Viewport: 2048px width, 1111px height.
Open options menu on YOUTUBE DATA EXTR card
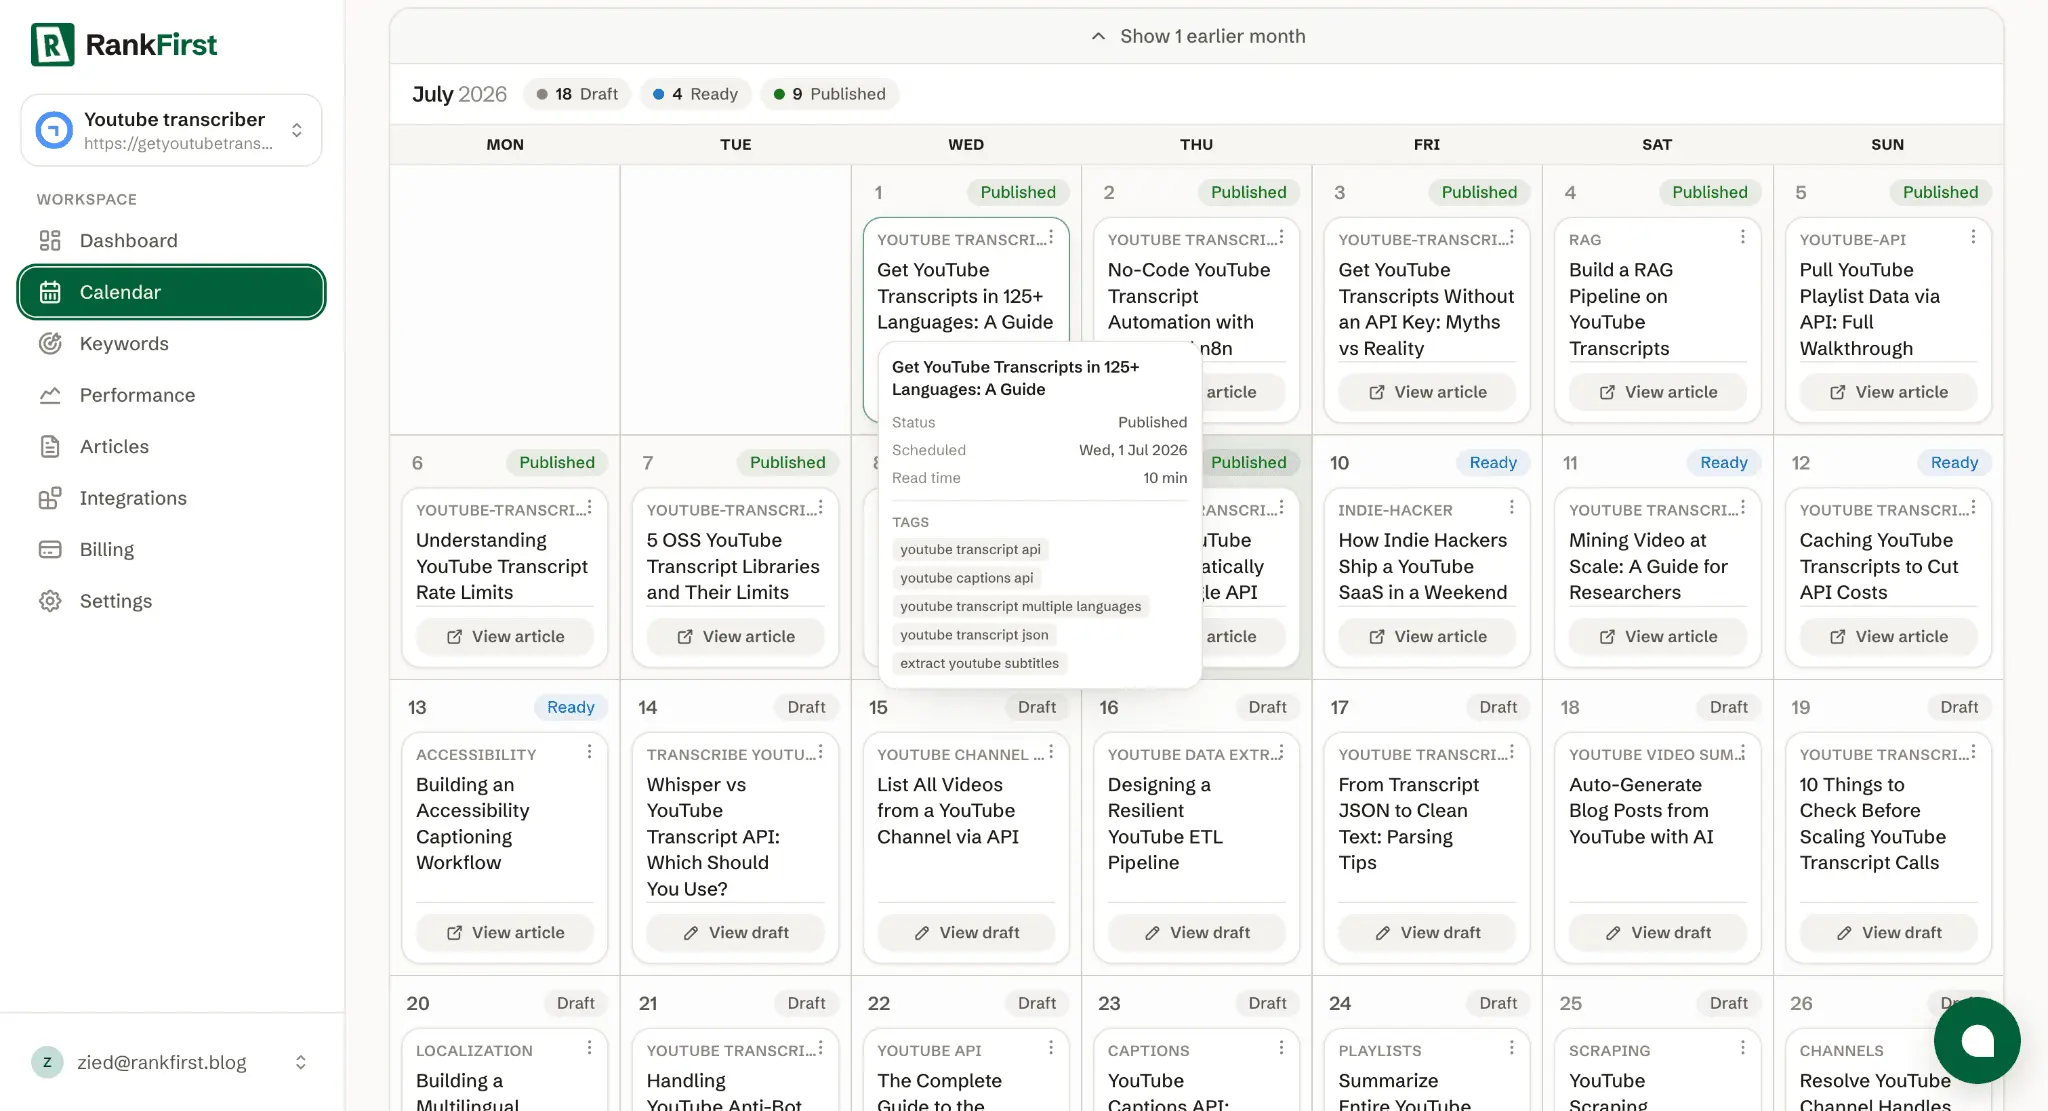coord(1281,751)
